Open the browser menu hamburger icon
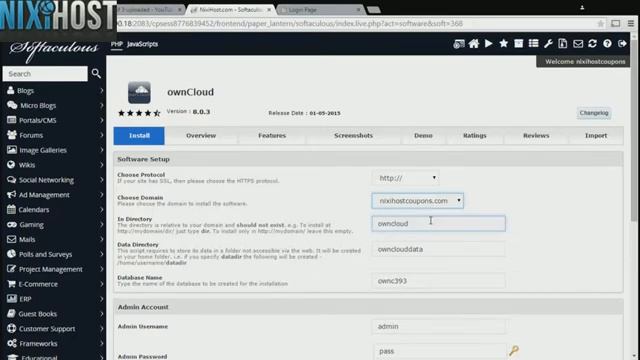640x360 pixels. point(631,24)
